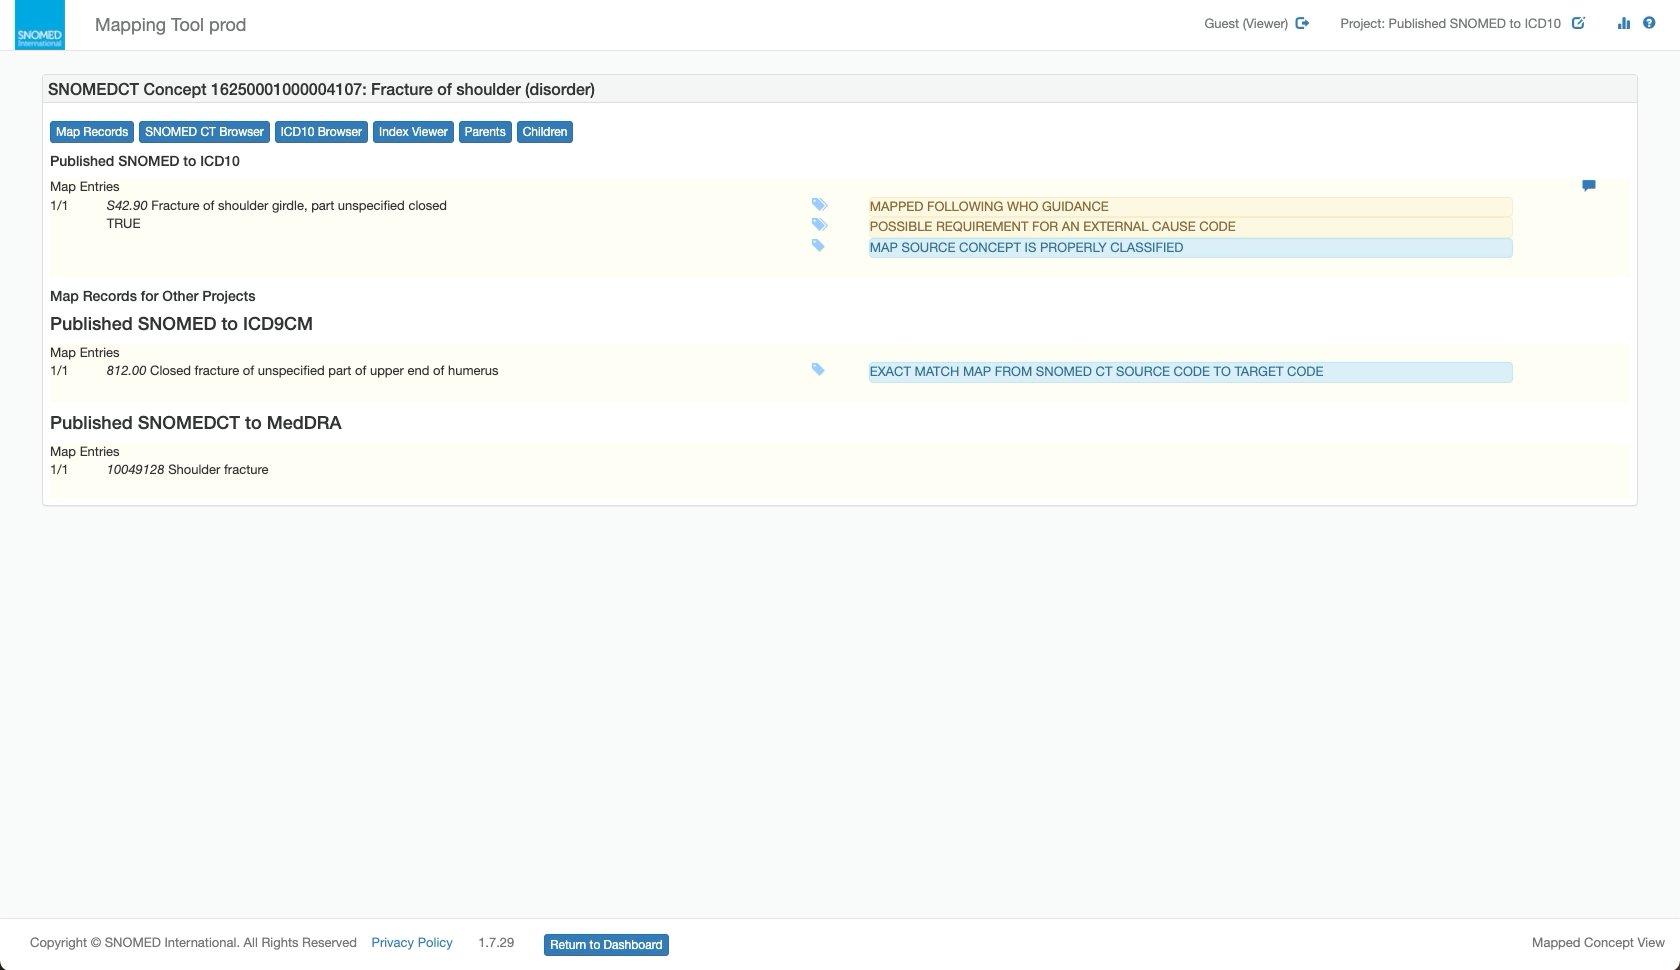Open the Privacy Policy link
This screenshot has height=970, width=1680.
412,942
